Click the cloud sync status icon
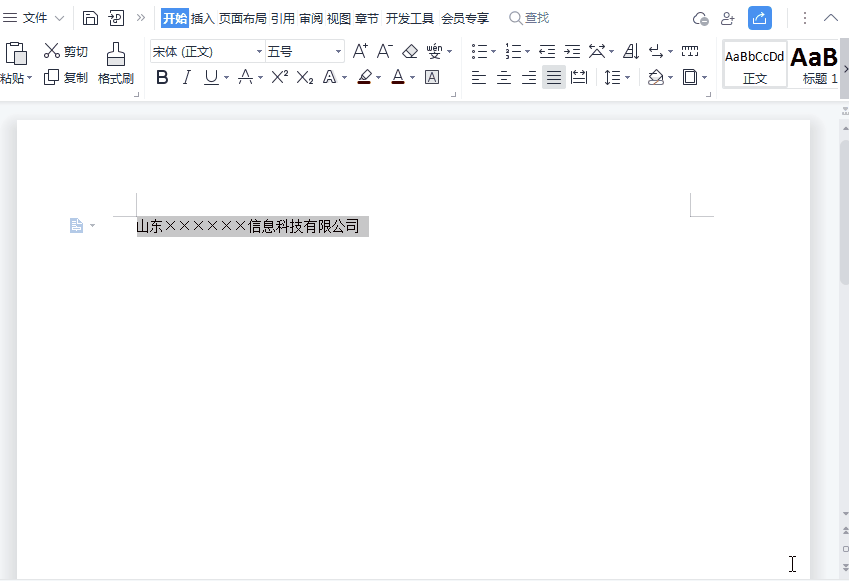Screen dimensions: 849x581 tap(701, 18)
